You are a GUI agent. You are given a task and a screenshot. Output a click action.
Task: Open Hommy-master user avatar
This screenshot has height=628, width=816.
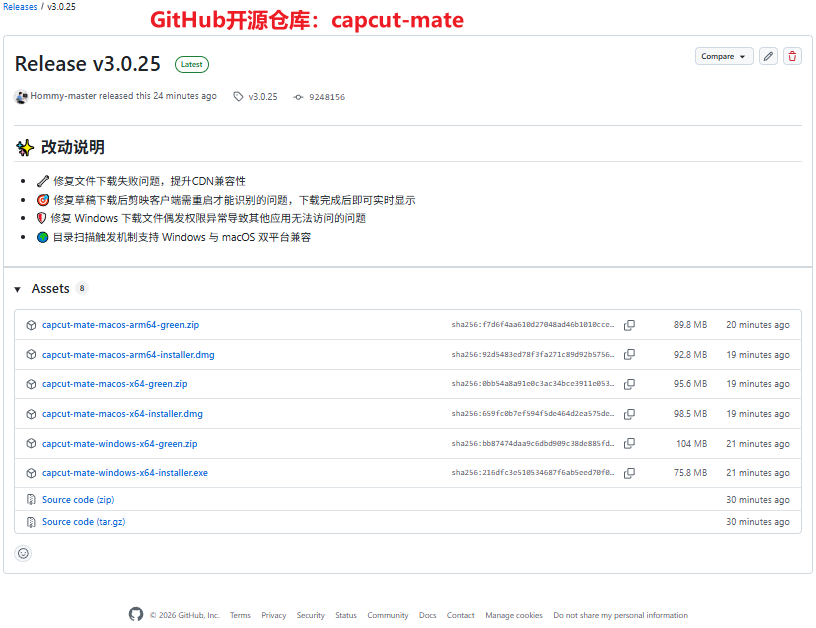(x=21, y=97)
